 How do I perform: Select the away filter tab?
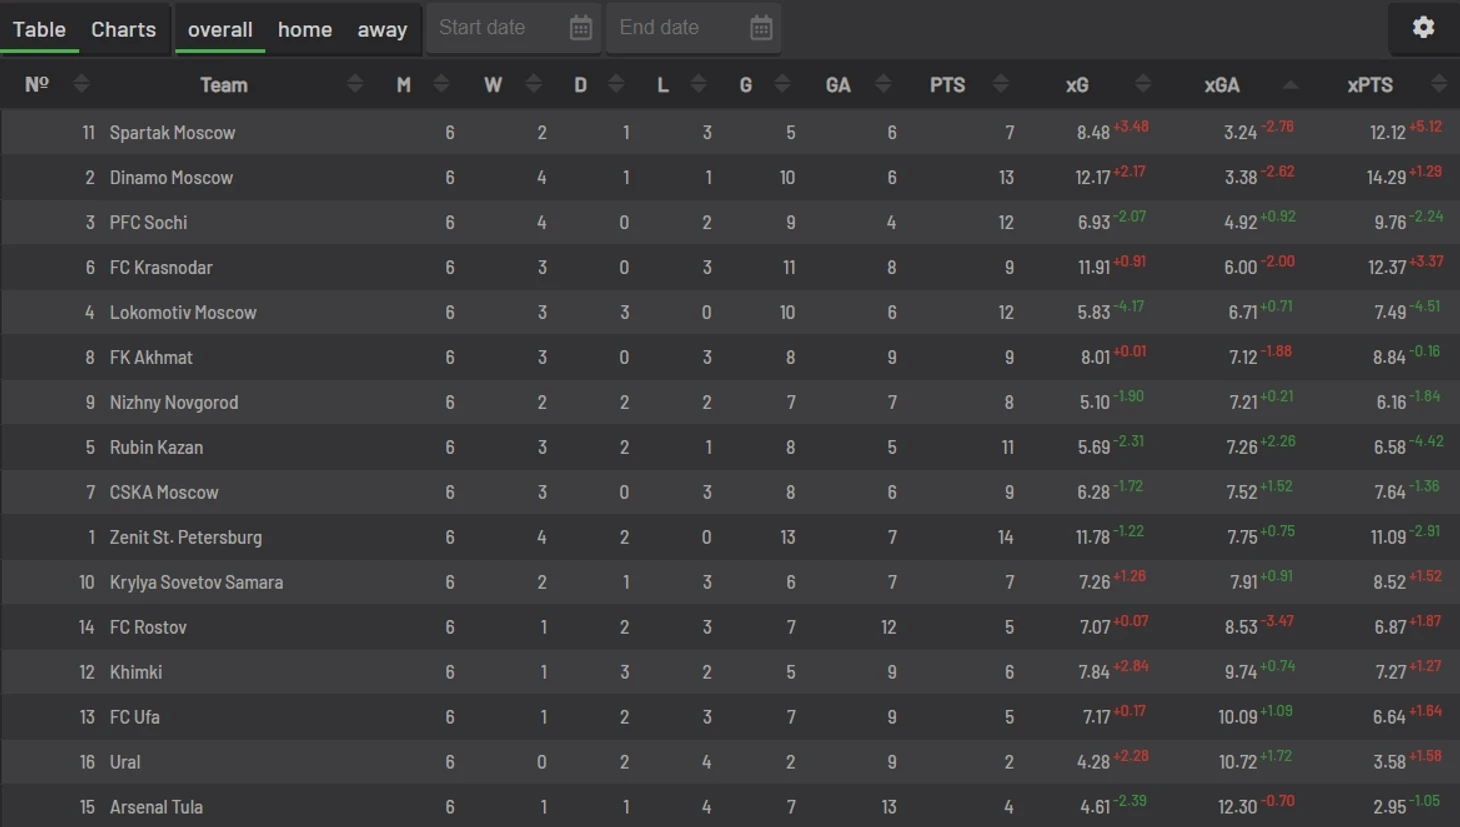pos(382,29)
